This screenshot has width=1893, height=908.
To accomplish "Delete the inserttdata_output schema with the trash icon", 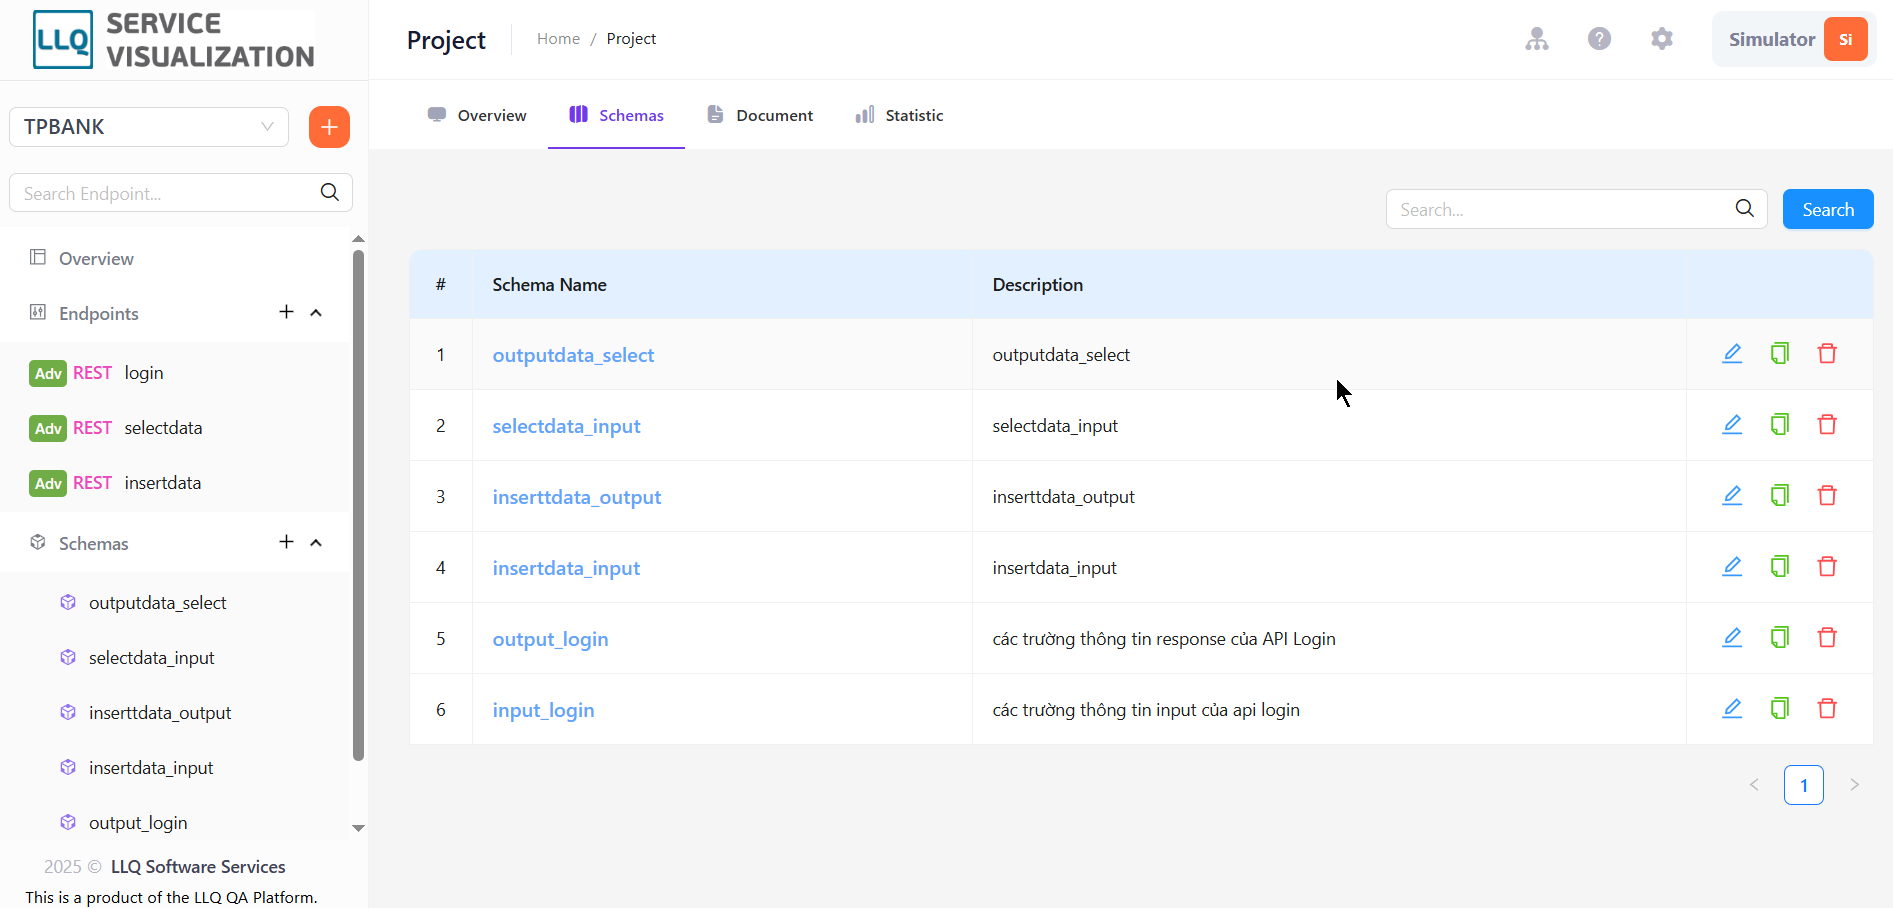I will (1827, 496).
